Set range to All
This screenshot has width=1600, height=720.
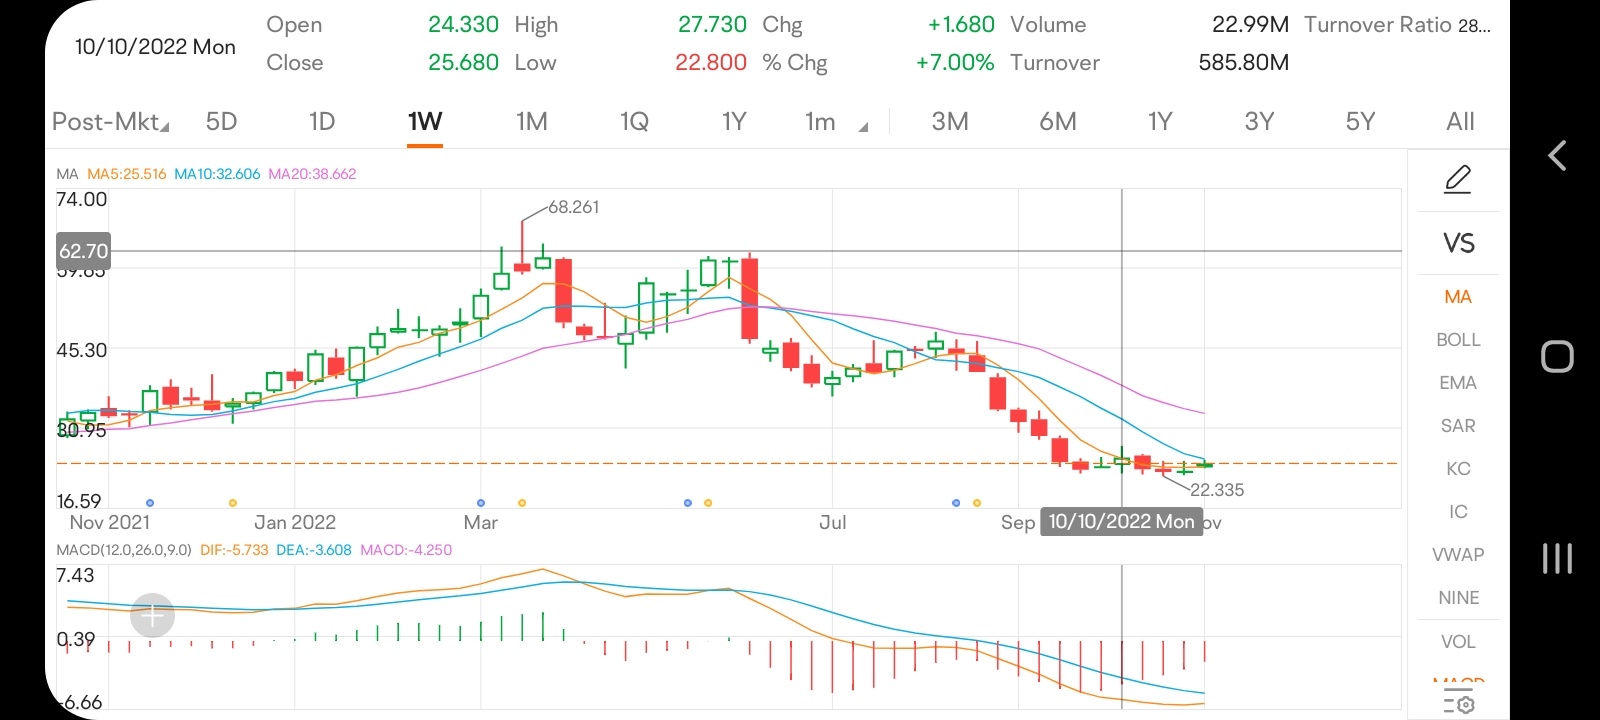[x=1460, y=122]
